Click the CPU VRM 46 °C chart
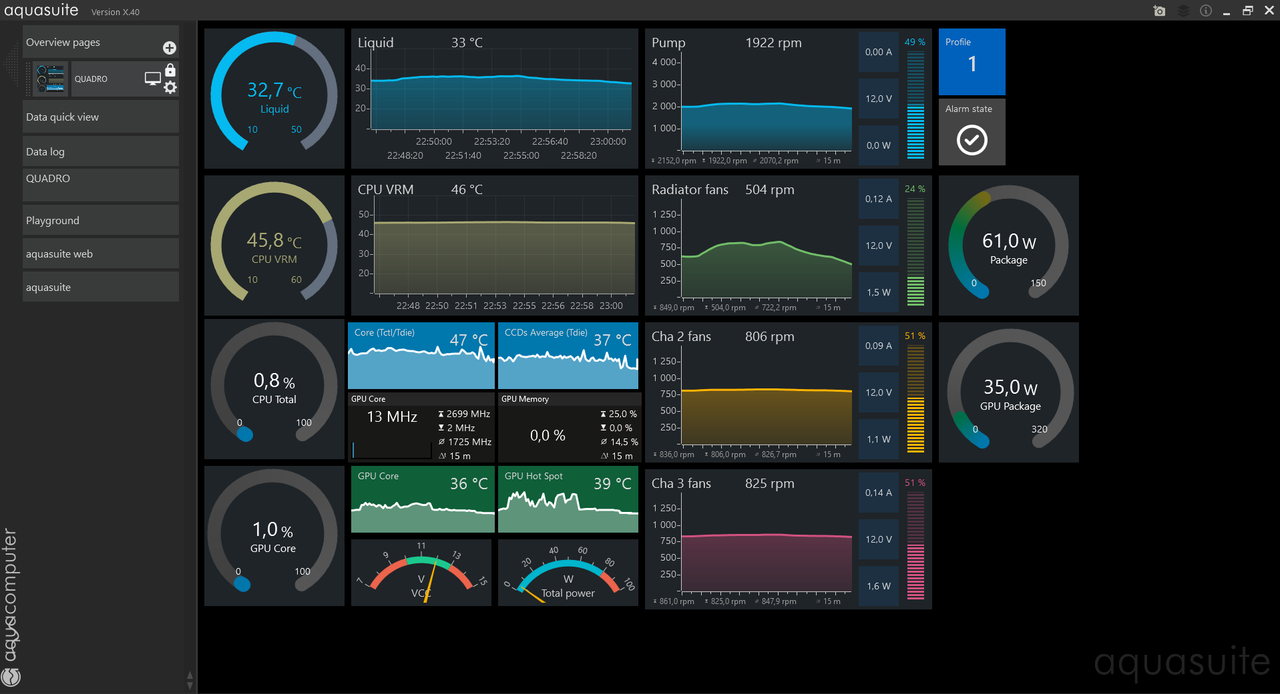Viewport: 1280px width, 694px height. (x=494, y=245)
